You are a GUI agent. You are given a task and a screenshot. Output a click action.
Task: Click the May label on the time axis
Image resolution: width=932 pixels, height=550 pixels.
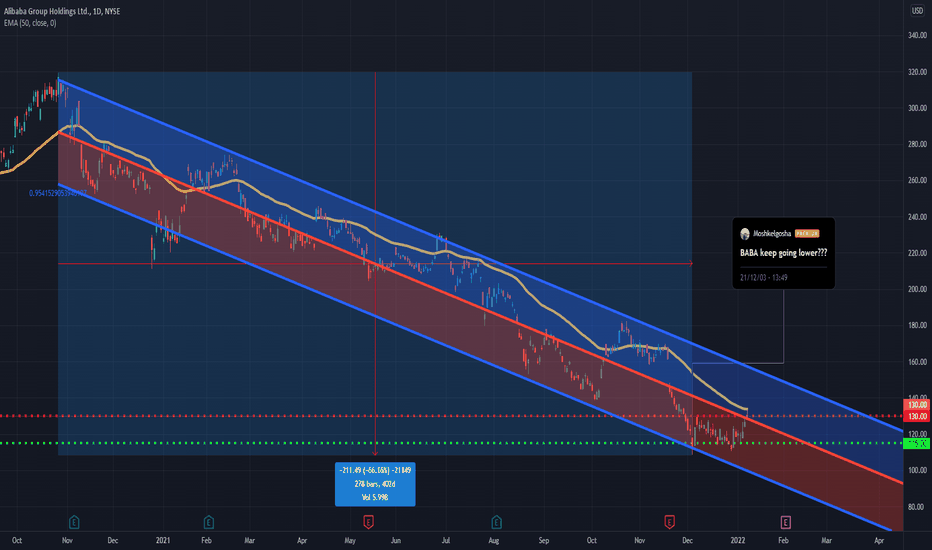350,540
